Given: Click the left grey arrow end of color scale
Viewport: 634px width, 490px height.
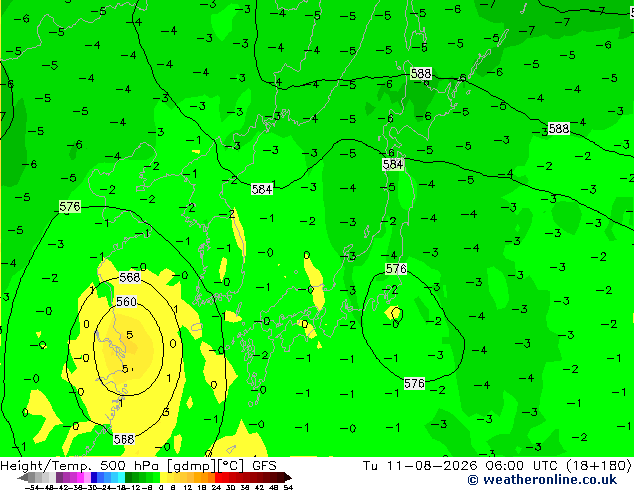Looking at the screenshot, I should (23, 477).
